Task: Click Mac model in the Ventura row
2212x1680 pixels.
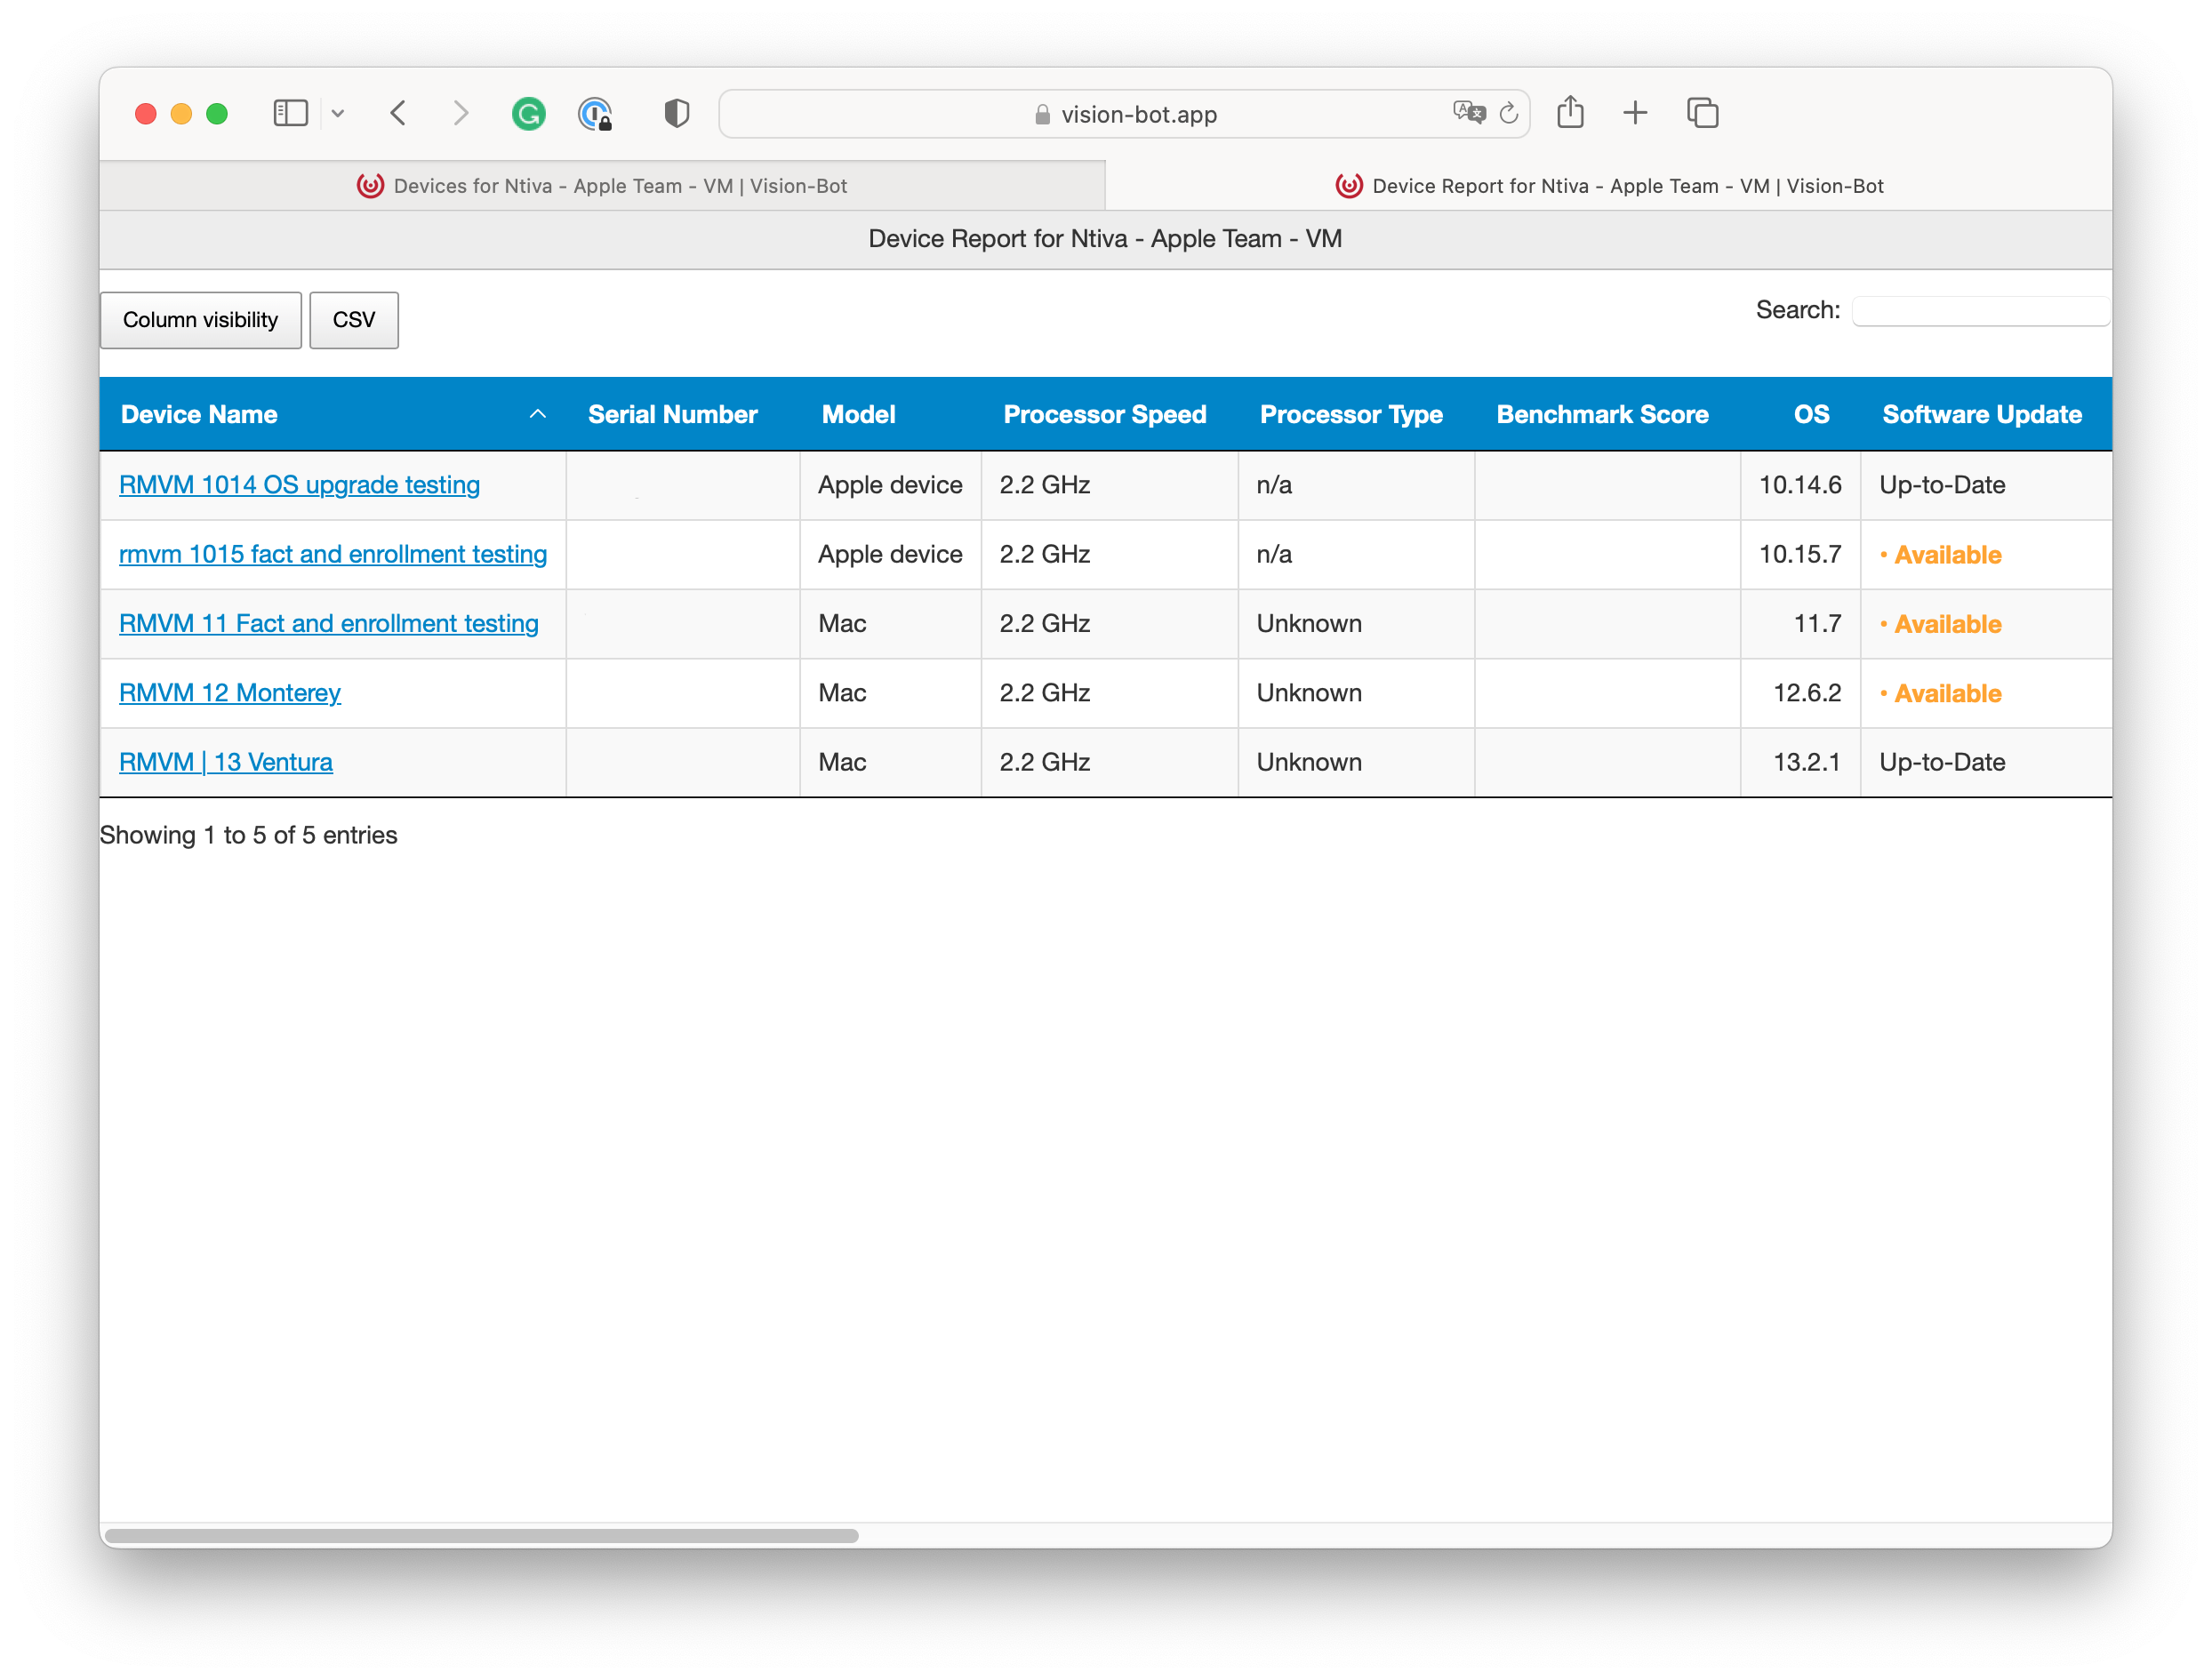Action: pos(842,762)
